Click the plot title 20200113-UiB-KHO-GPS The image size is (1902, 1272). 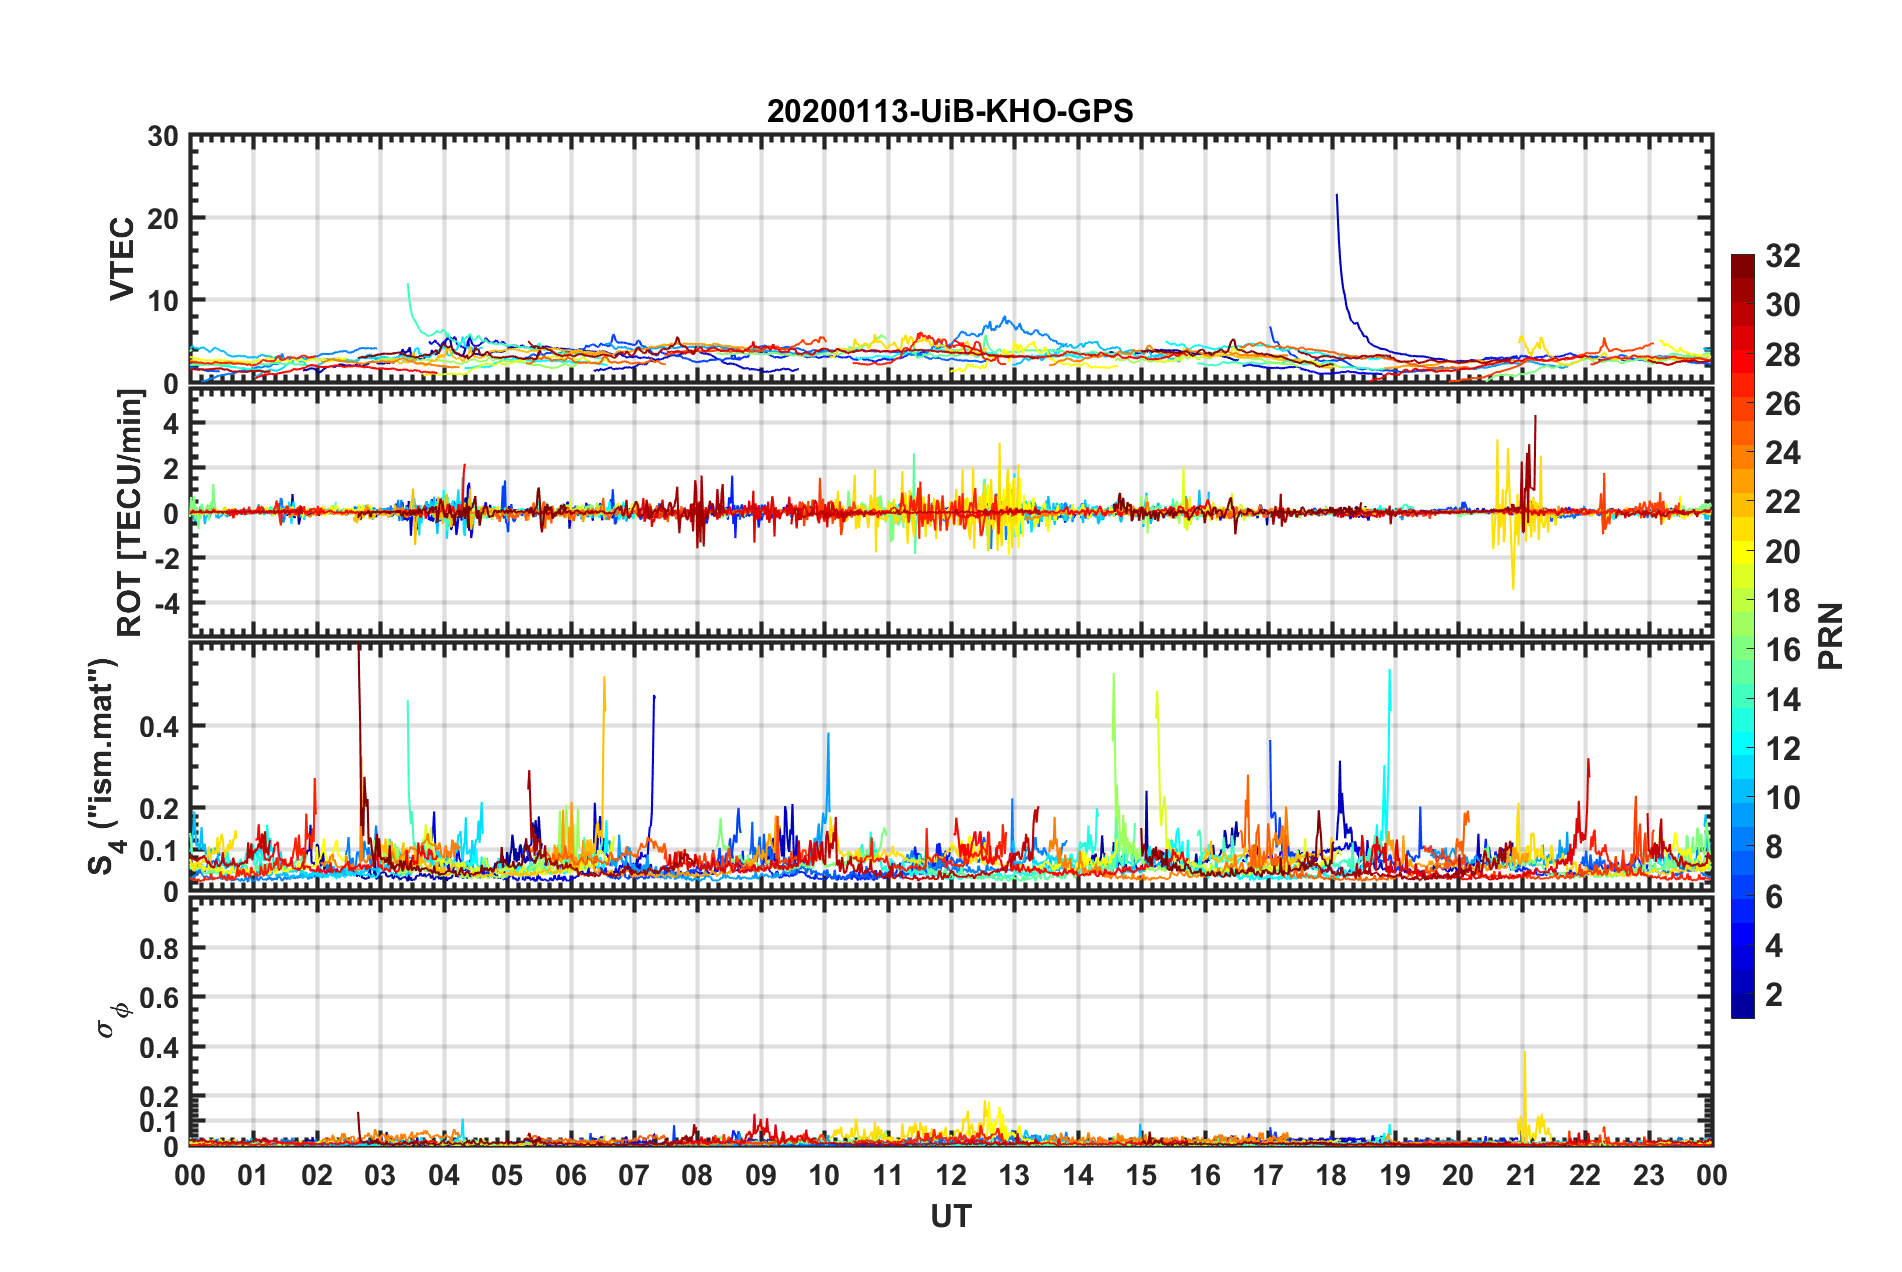tap(950, 111)
